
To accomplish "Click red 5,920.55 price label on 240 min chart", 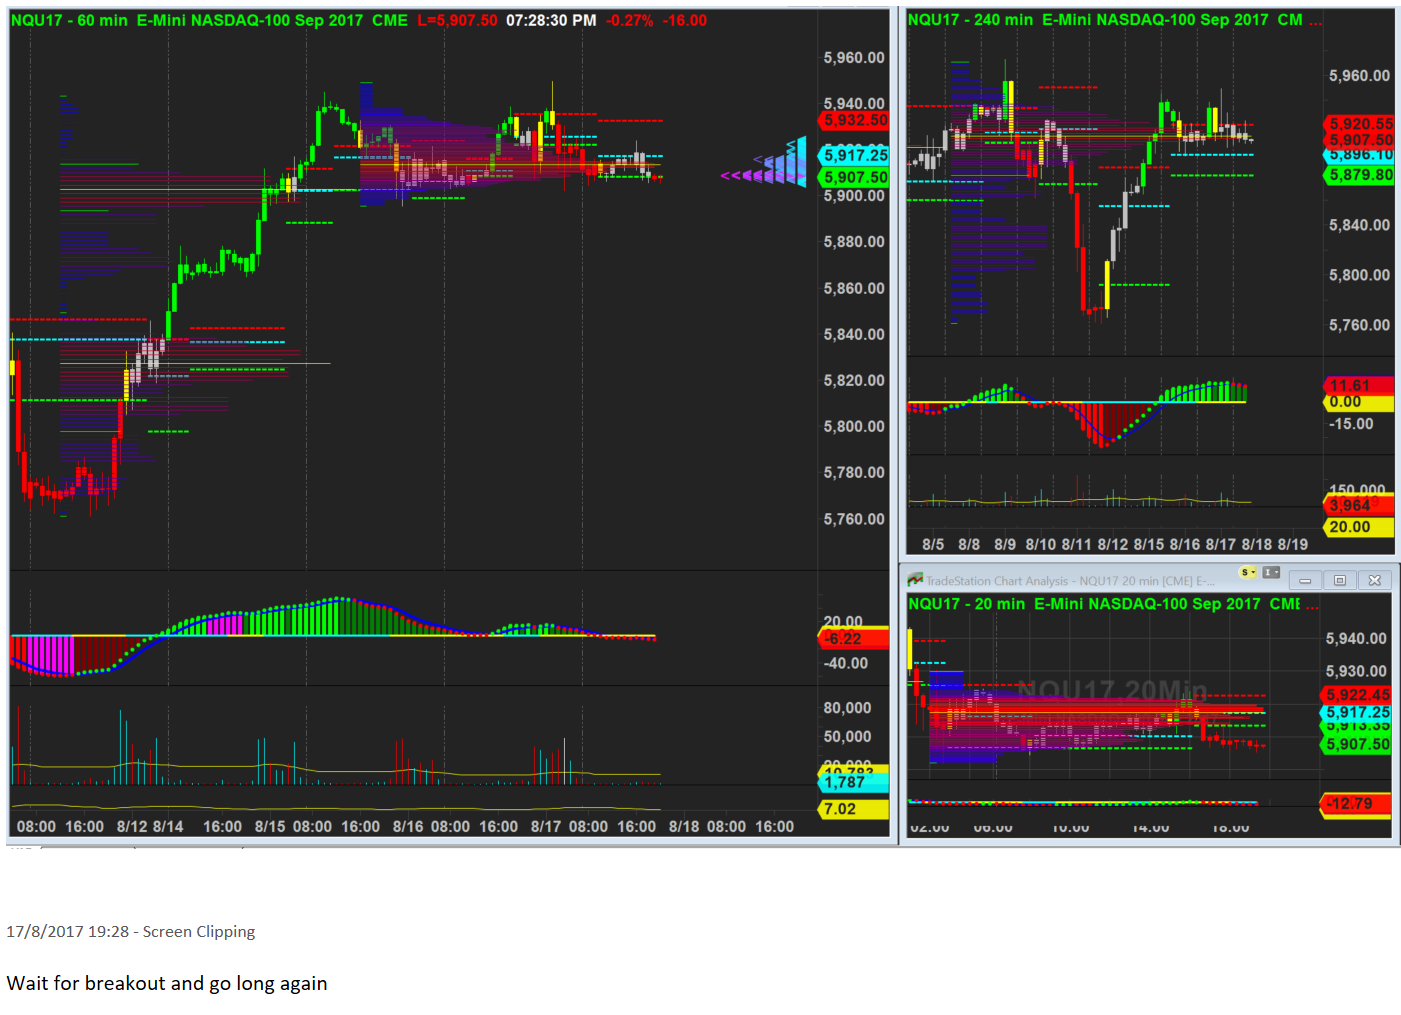I will coord(1360,124).
